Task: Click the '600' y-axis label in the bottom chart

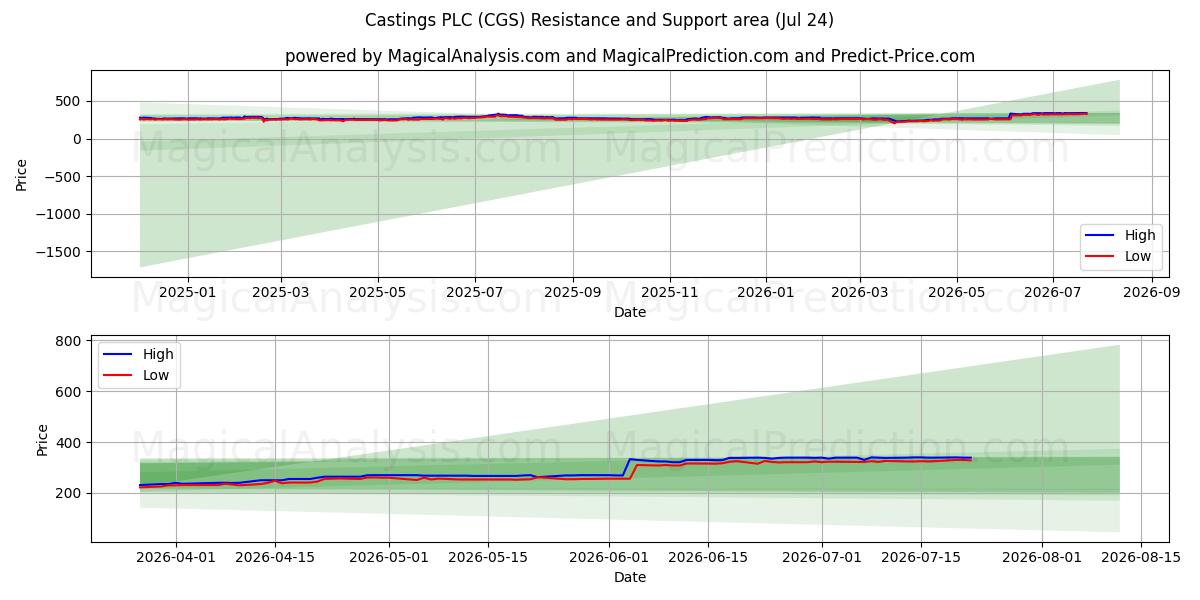Action: point(71,392)
